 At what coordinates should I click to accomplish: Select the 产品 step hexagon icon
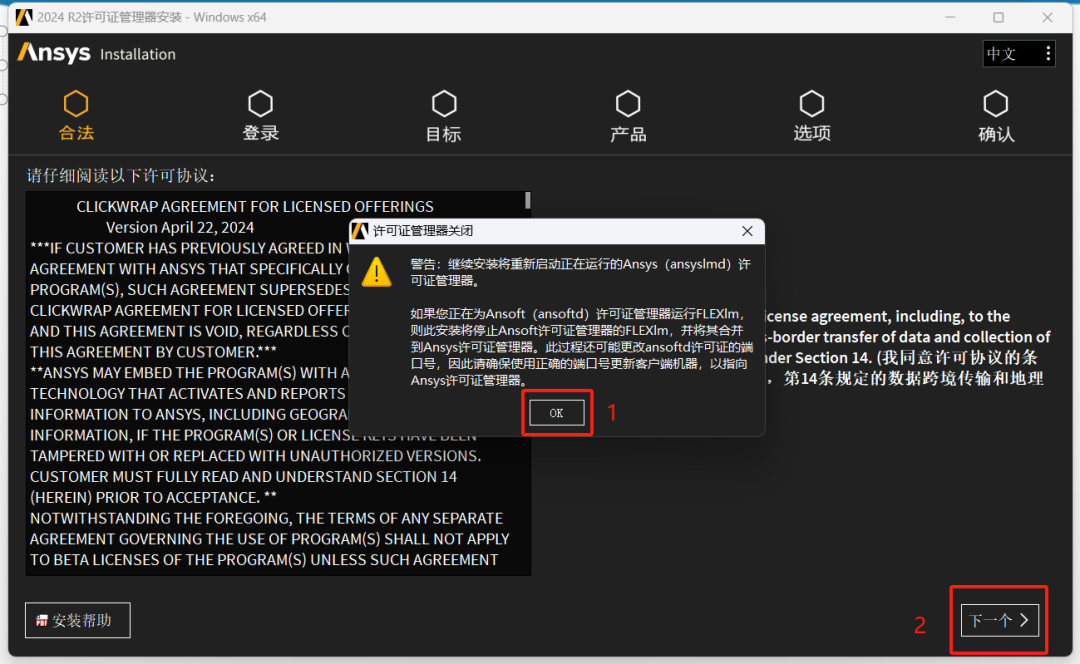pos(628,104)
